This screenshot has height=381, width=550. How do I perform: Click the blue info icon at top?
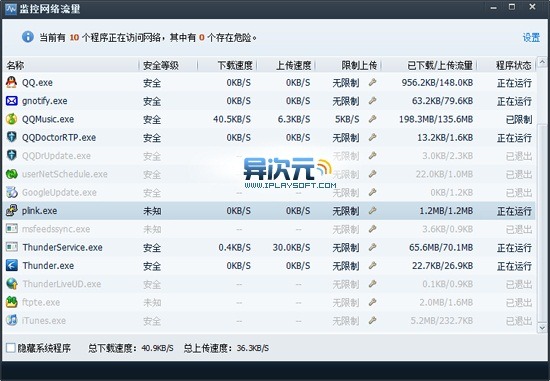point(28,37)
